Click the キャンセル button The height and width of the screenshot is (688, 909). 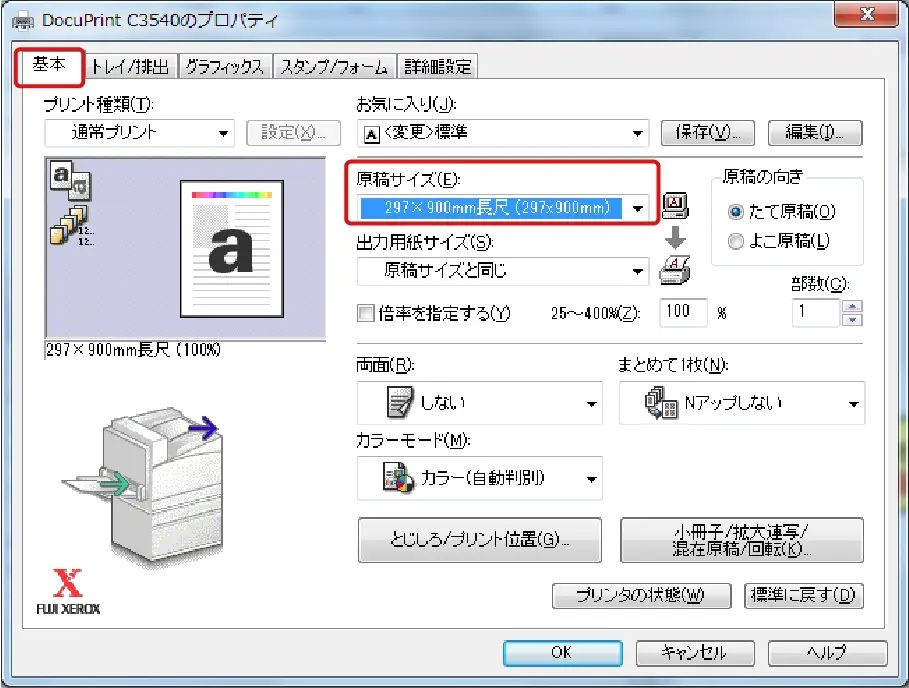point(695,653)
